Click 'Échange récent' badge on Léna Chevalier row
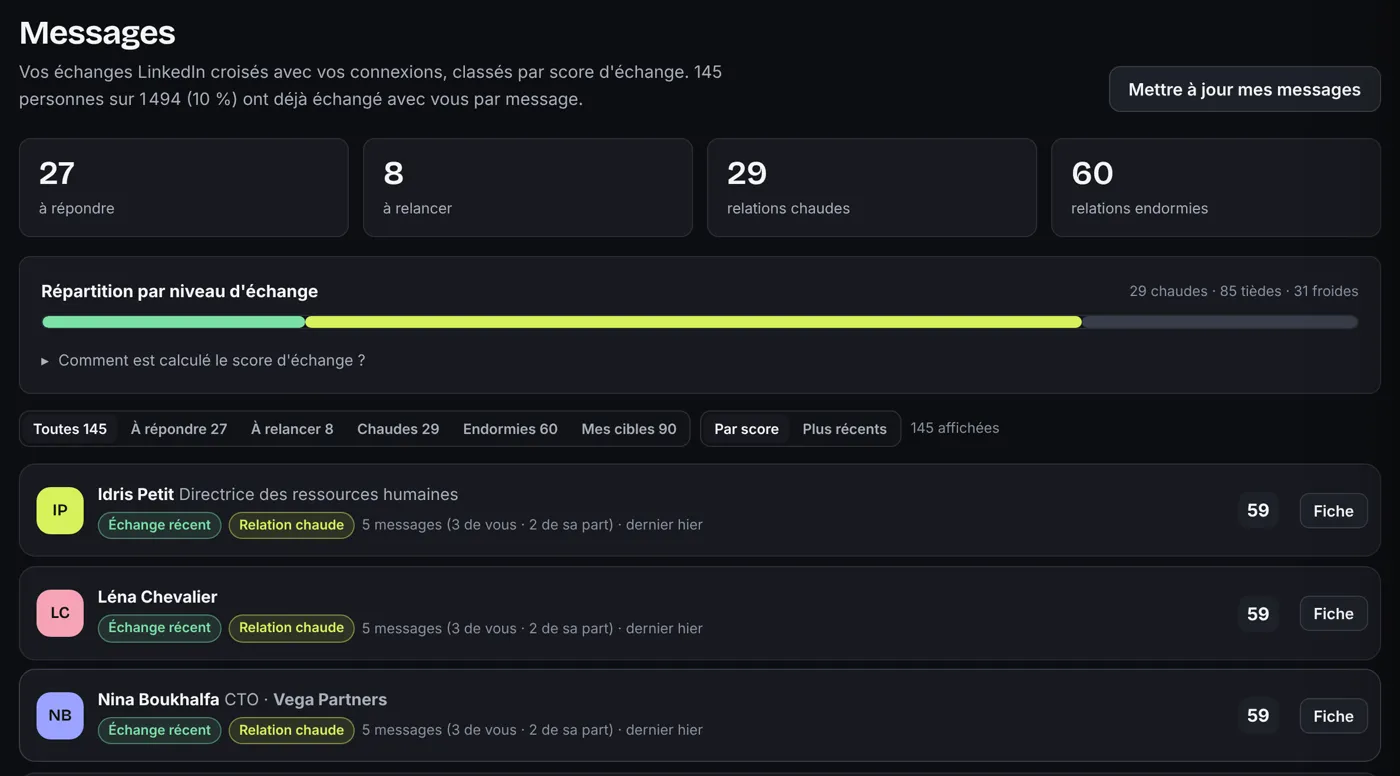The width and height of the screenshot is (1400, 776). point(159,628)
